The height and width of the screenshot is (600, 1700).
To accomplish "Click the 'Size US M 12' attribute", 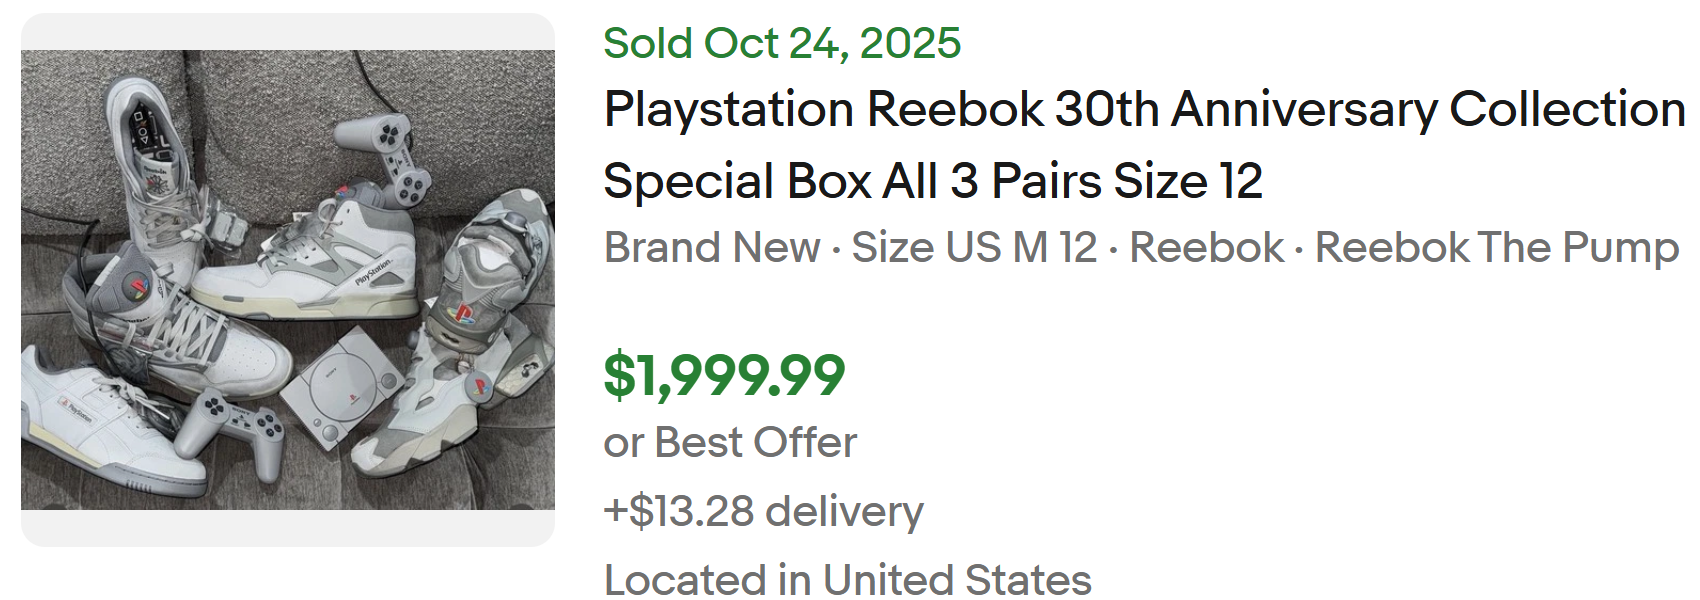I will (x=973, y=248).
